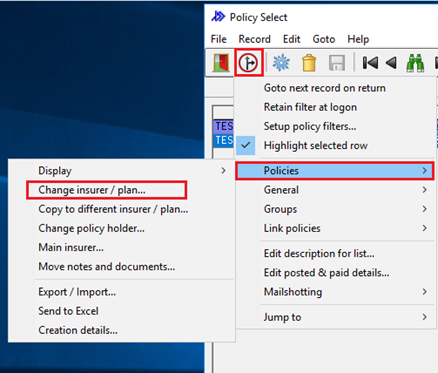Click the green binoculars search icon
Screen dimensions: 438x373
pyautogui.click(x=415, y=63)
